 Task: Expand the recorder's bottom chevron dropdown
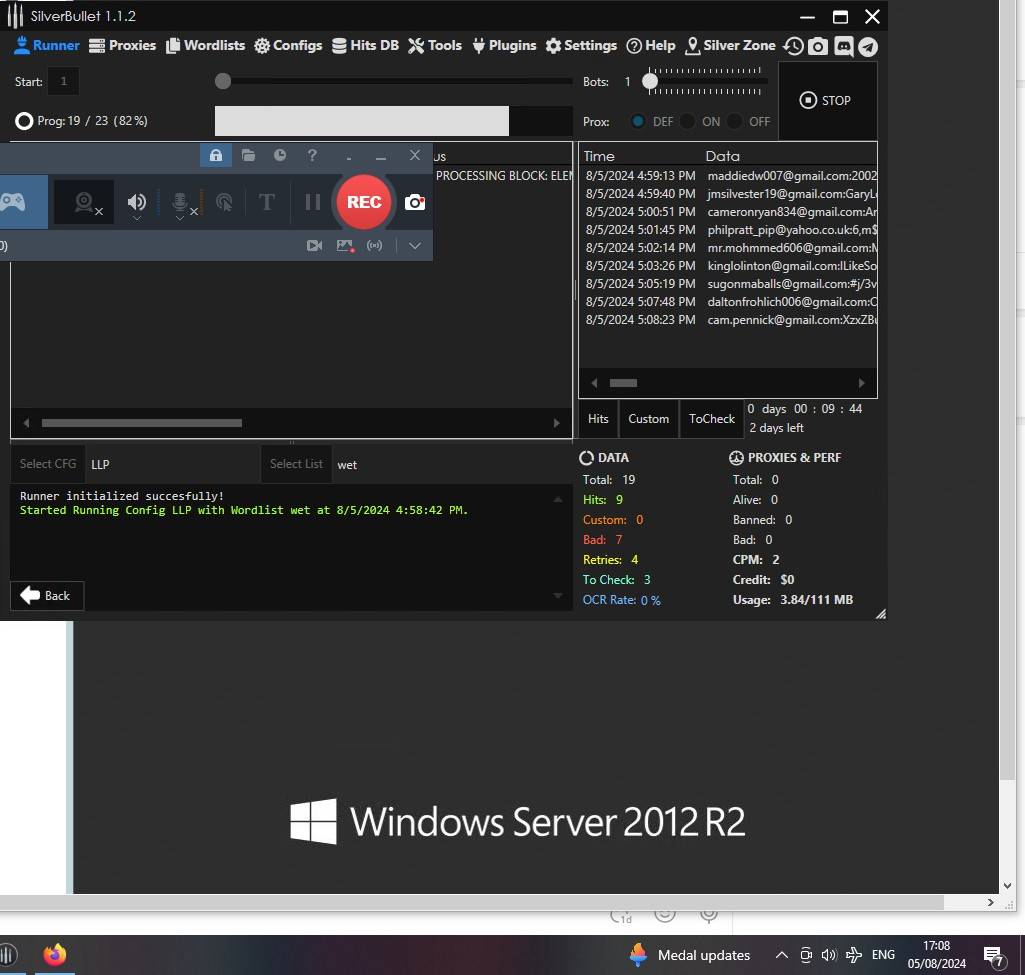pyautogui.click(x=415, y=246)
